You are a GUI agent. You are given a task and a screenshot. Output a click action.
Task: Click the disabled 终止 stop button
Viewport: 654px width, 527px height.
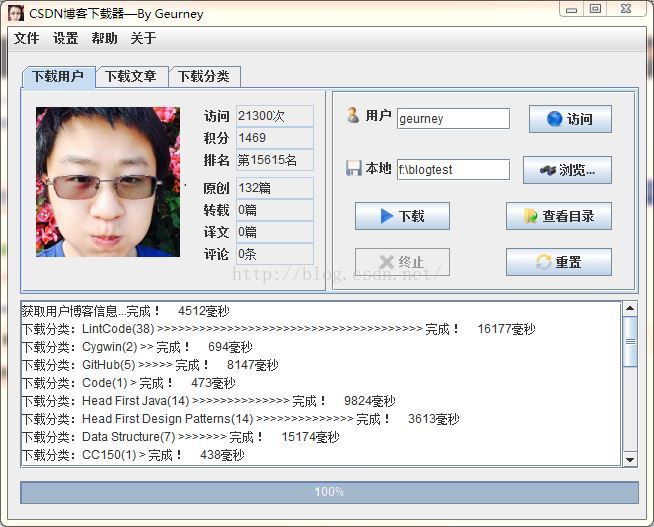click(x=402, y=262)
